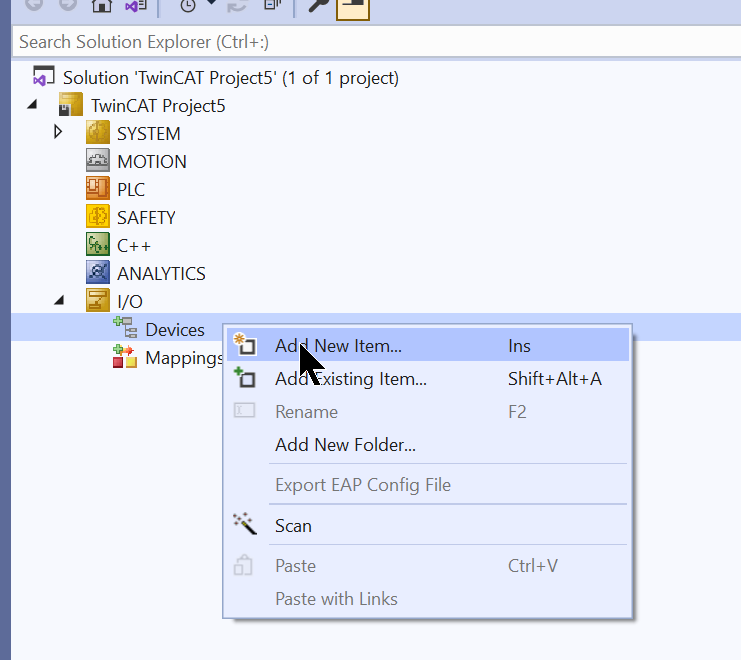
Task: Choose Scan with the wand icon
Action: click(428, 526)
